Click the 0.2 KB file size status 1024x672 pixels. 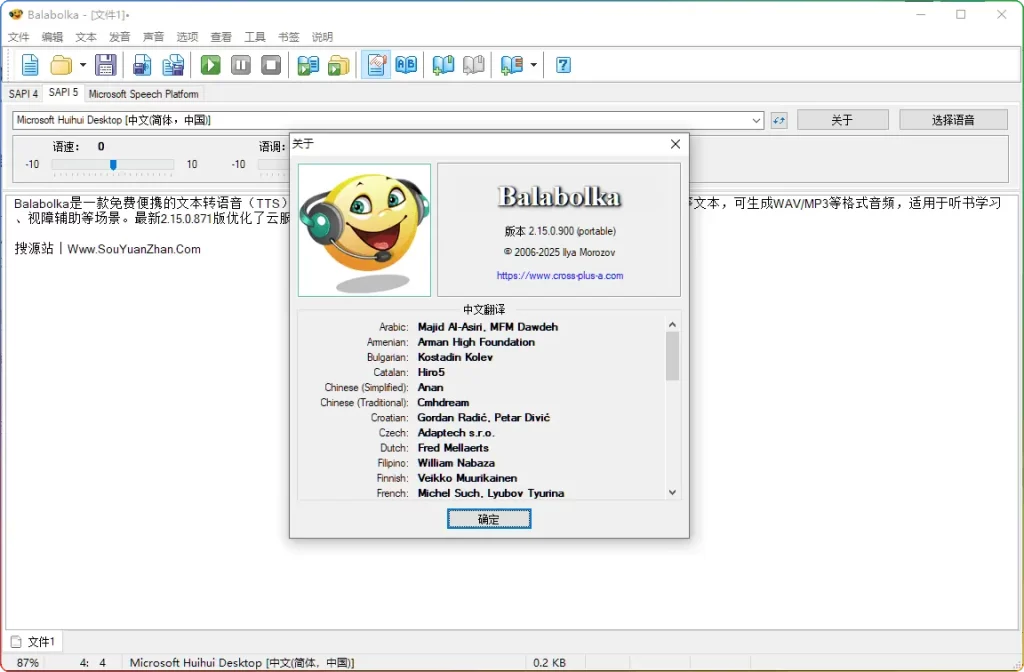coord(549,663)
